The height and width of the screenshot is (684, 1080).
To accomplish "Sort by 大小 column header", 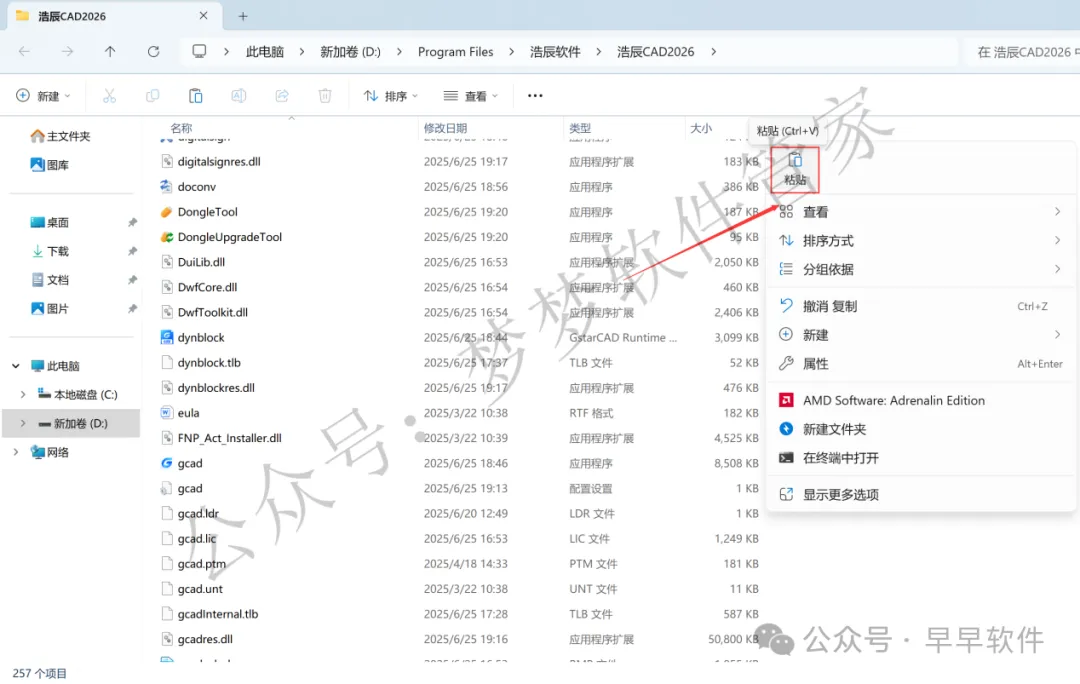I will point(700,128).
